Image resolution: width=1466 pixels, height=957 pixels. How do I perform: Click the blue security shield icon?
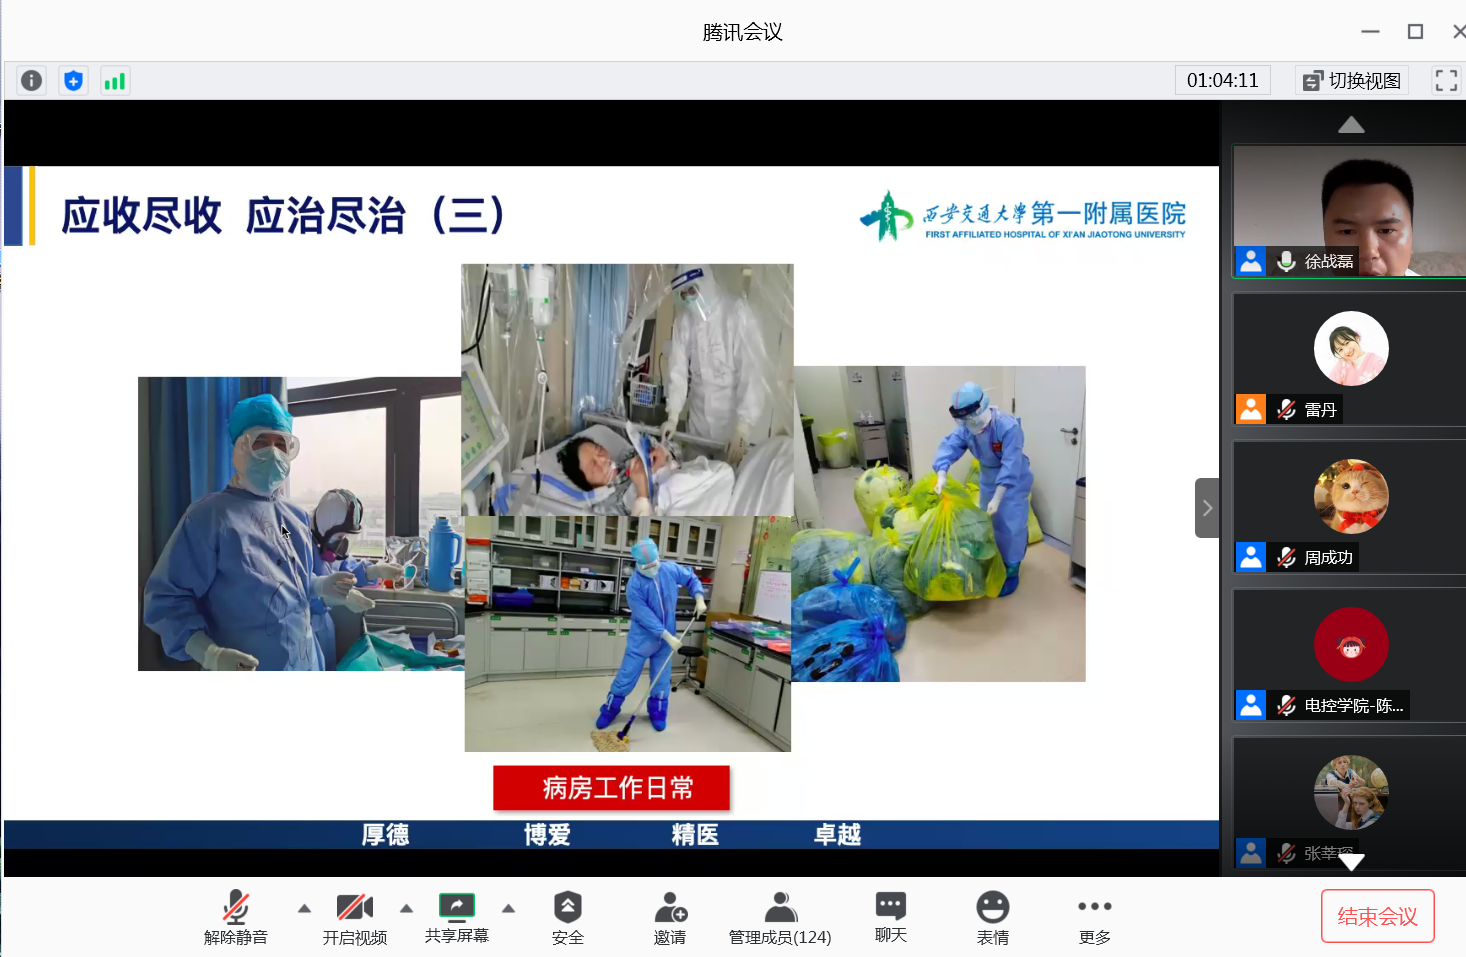tap(73, 81)
